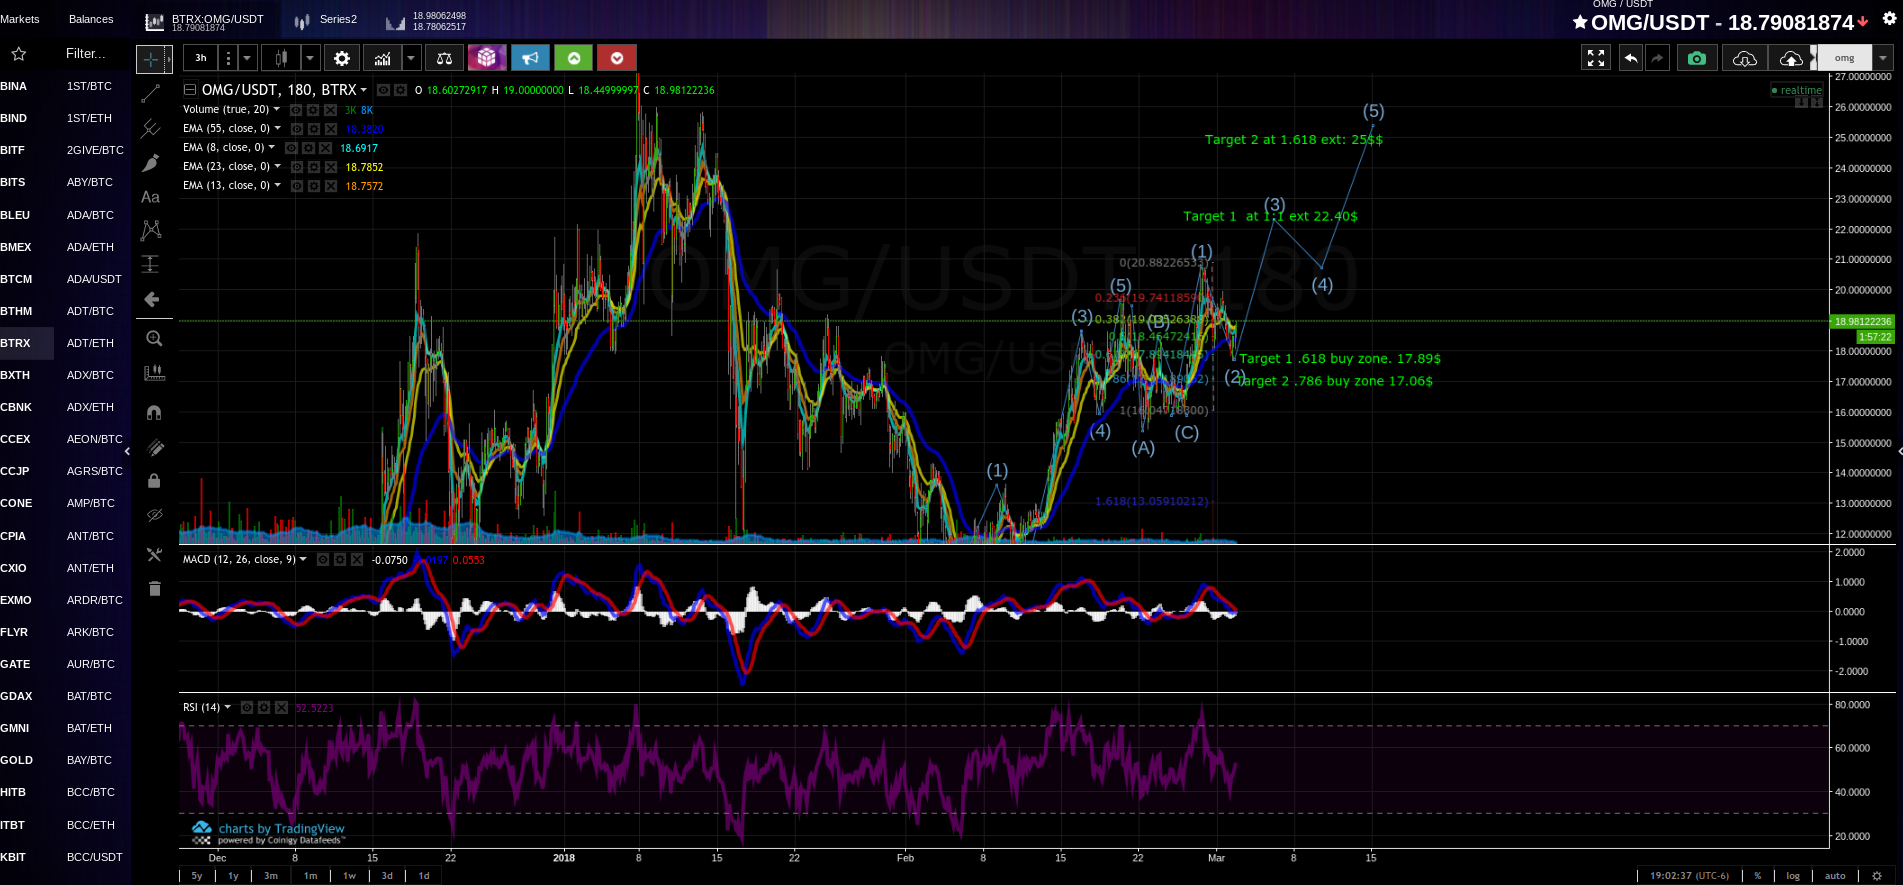This screenshot has height=885, width=1903.
Task: Click the purple cube toolbar button
Action: click(487, 58)
